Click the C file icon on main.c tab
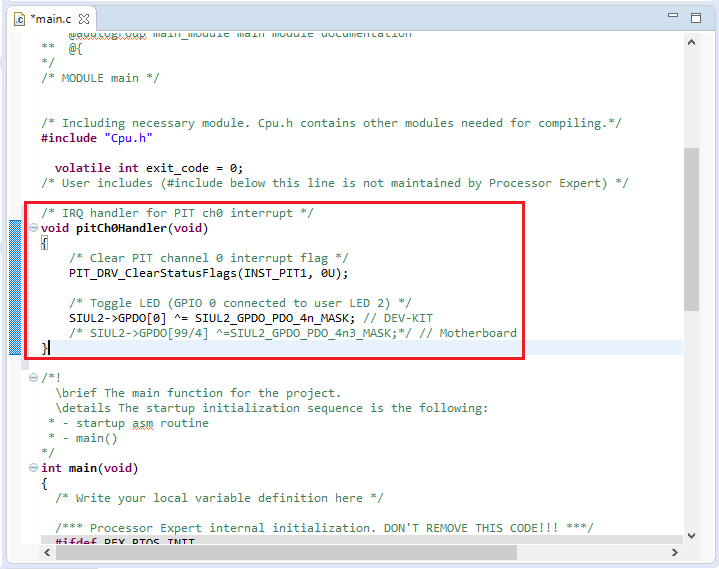The width and height of the screenshot is (719, 569). tap(19, 19)
